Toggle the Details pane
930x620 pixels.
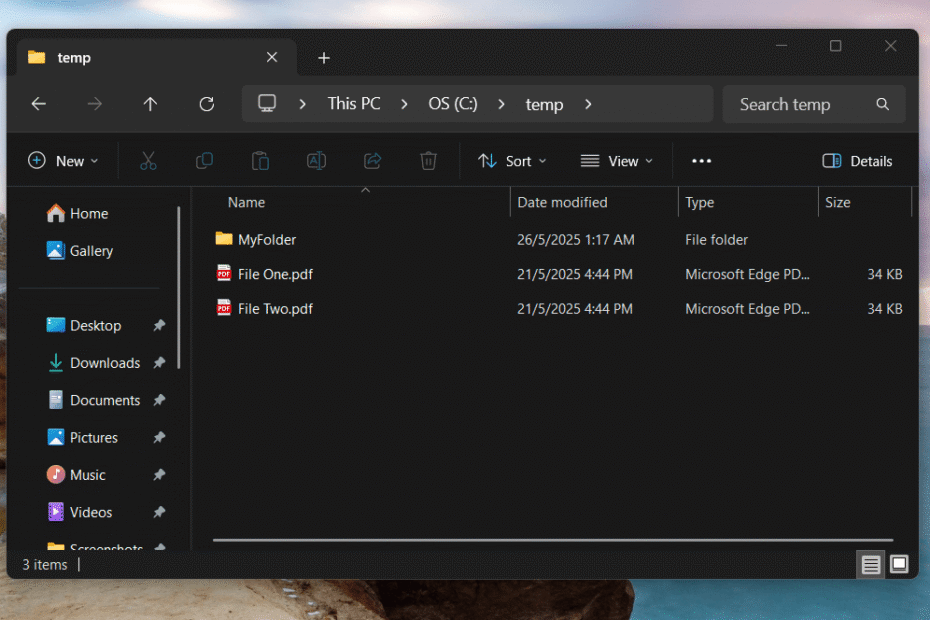pos(857,161)
